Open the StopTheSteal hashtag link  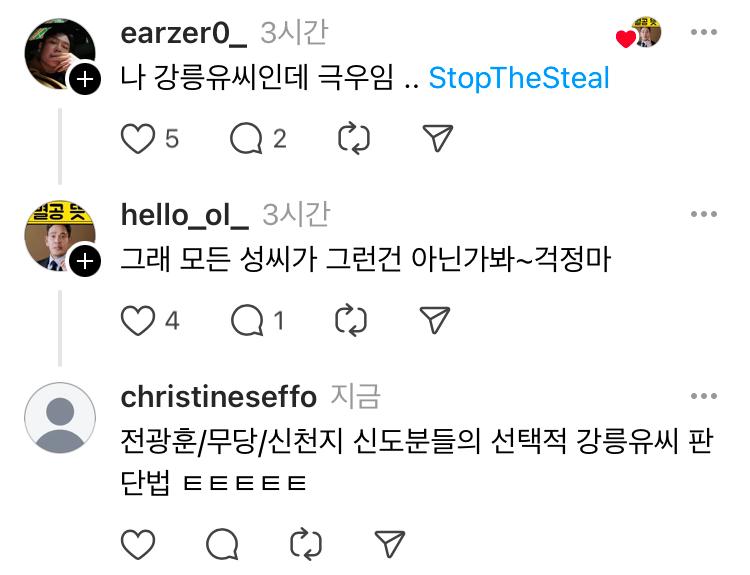pos(519,78)
